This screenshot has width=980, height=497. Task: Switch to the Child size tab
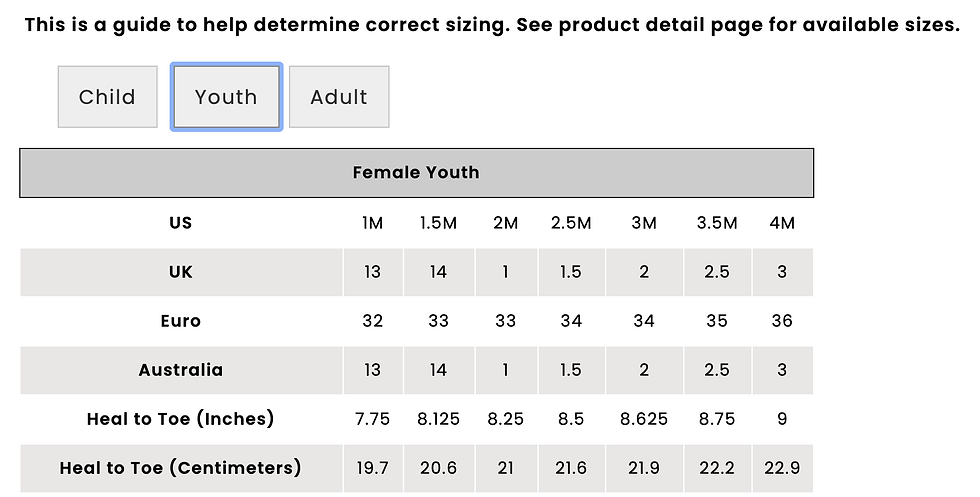(x=108, y=97)
